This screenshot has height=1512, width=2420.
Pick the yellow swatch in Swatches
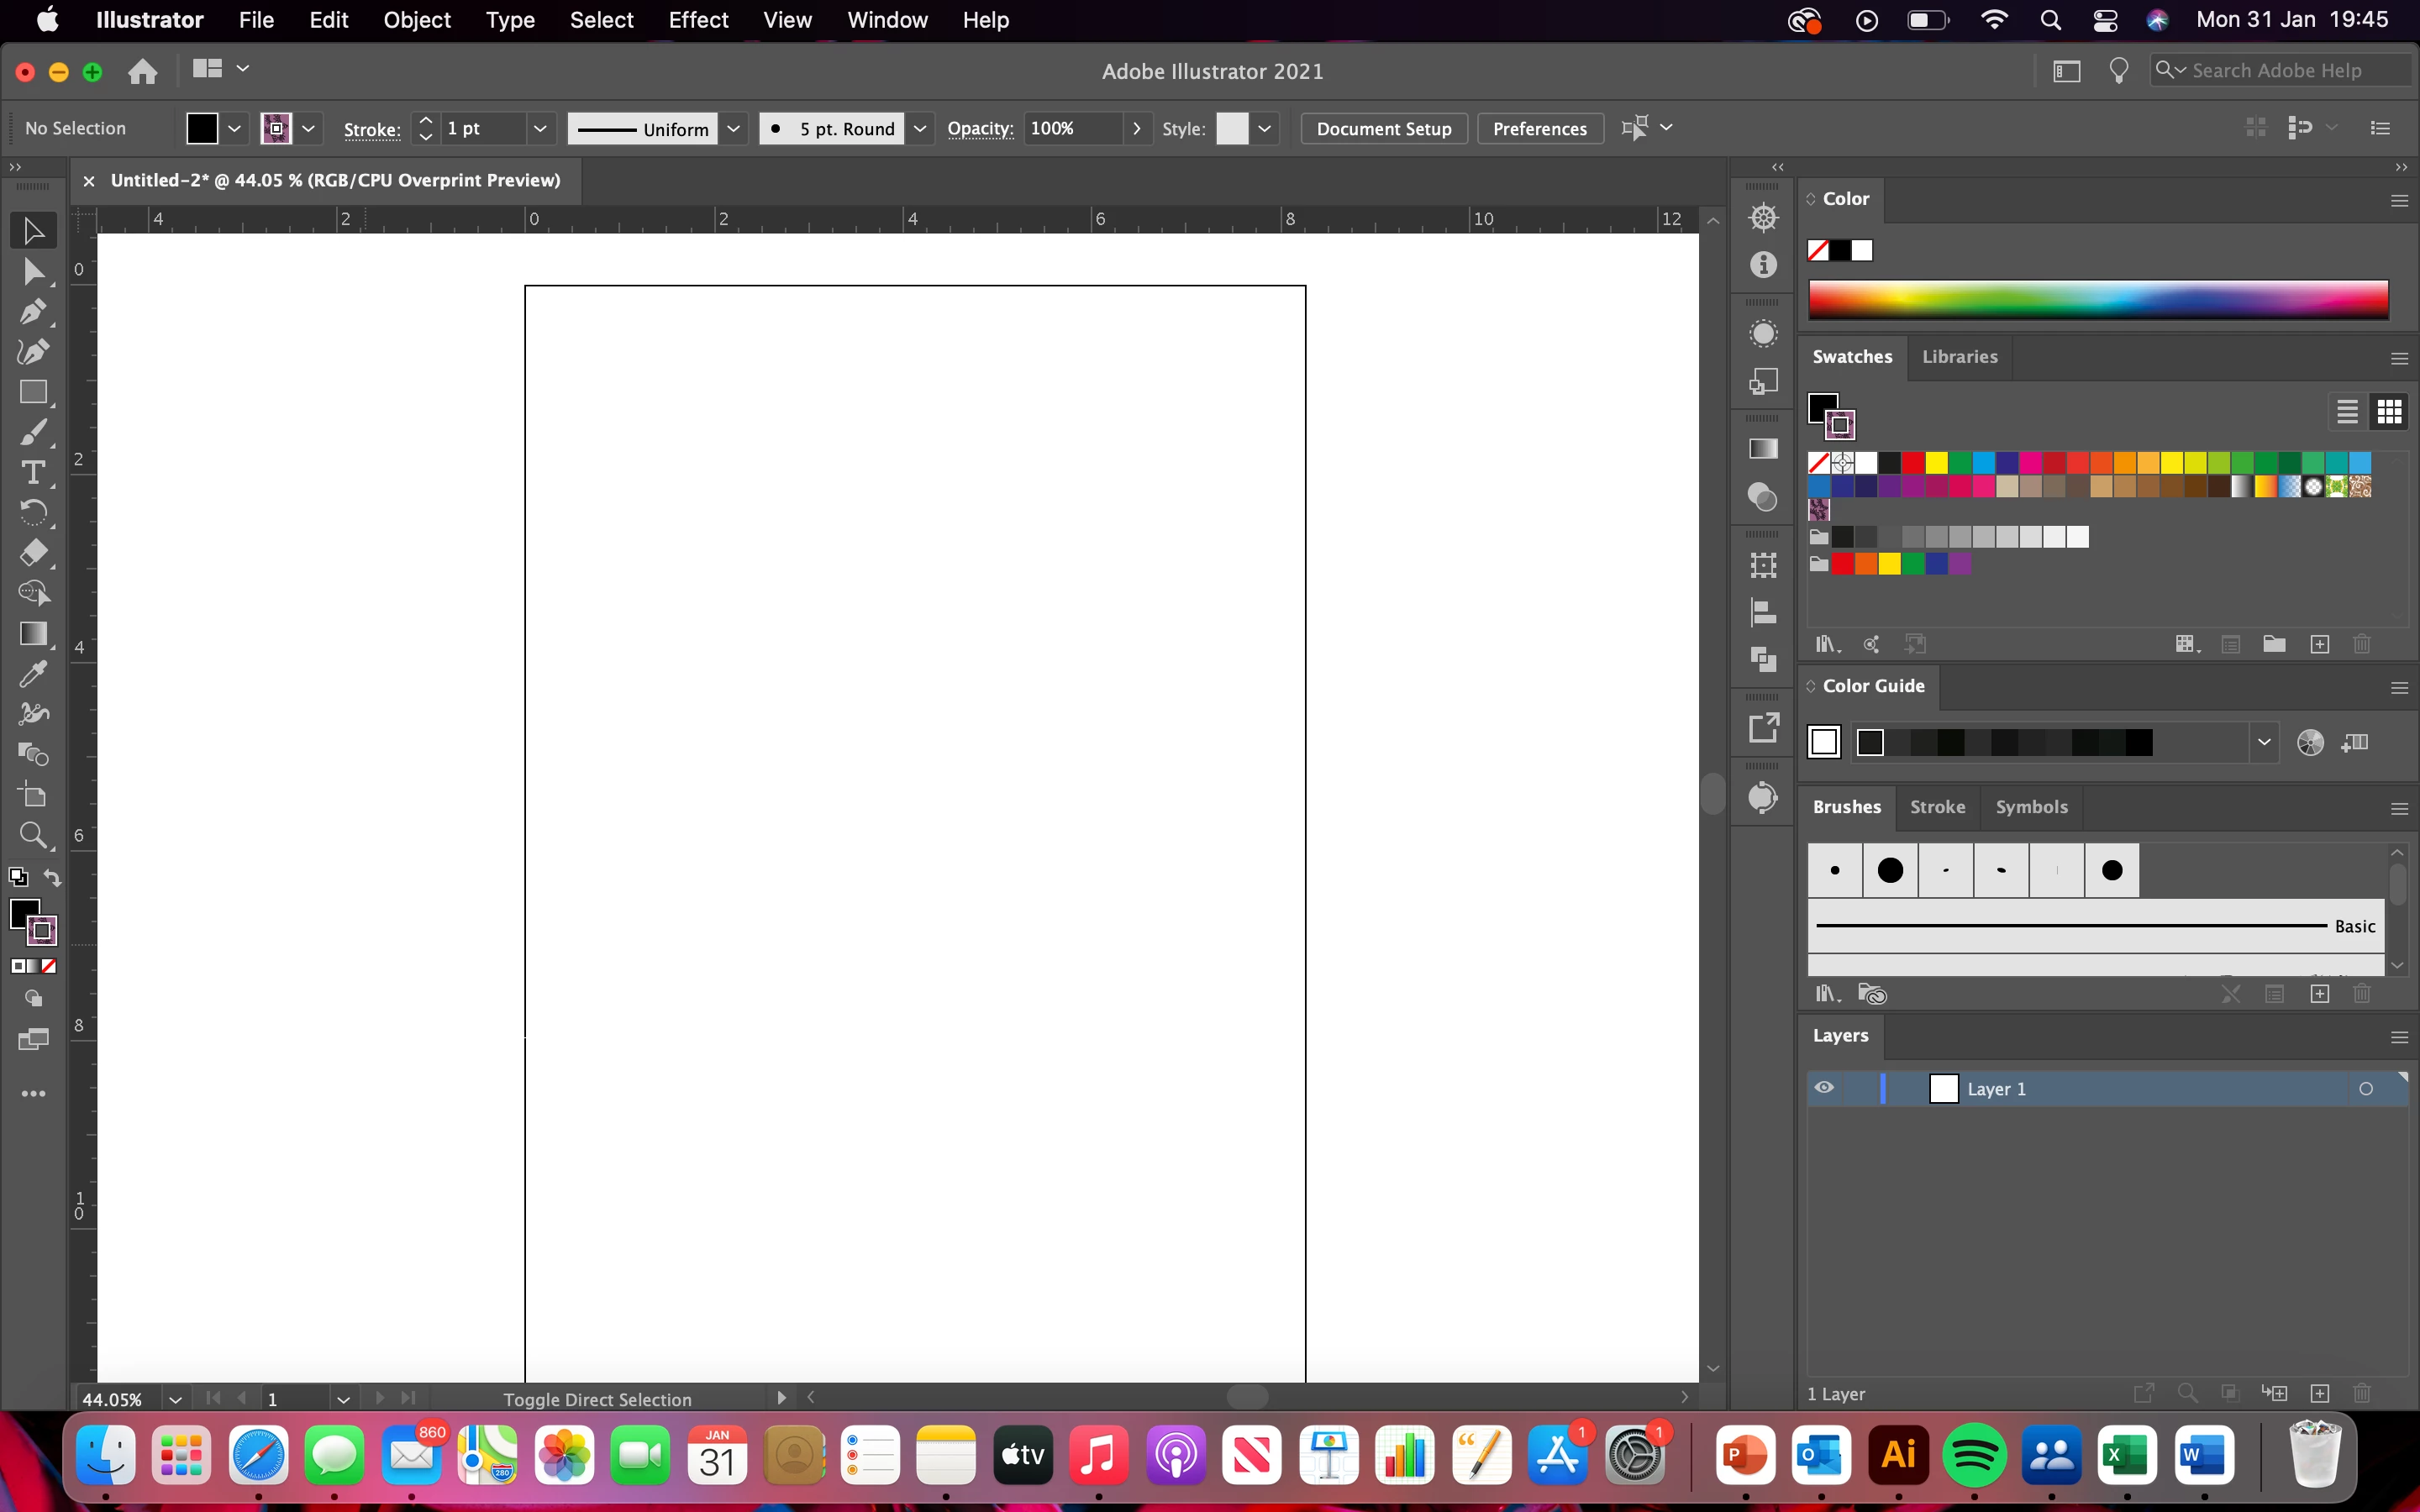pos(1936,462)
